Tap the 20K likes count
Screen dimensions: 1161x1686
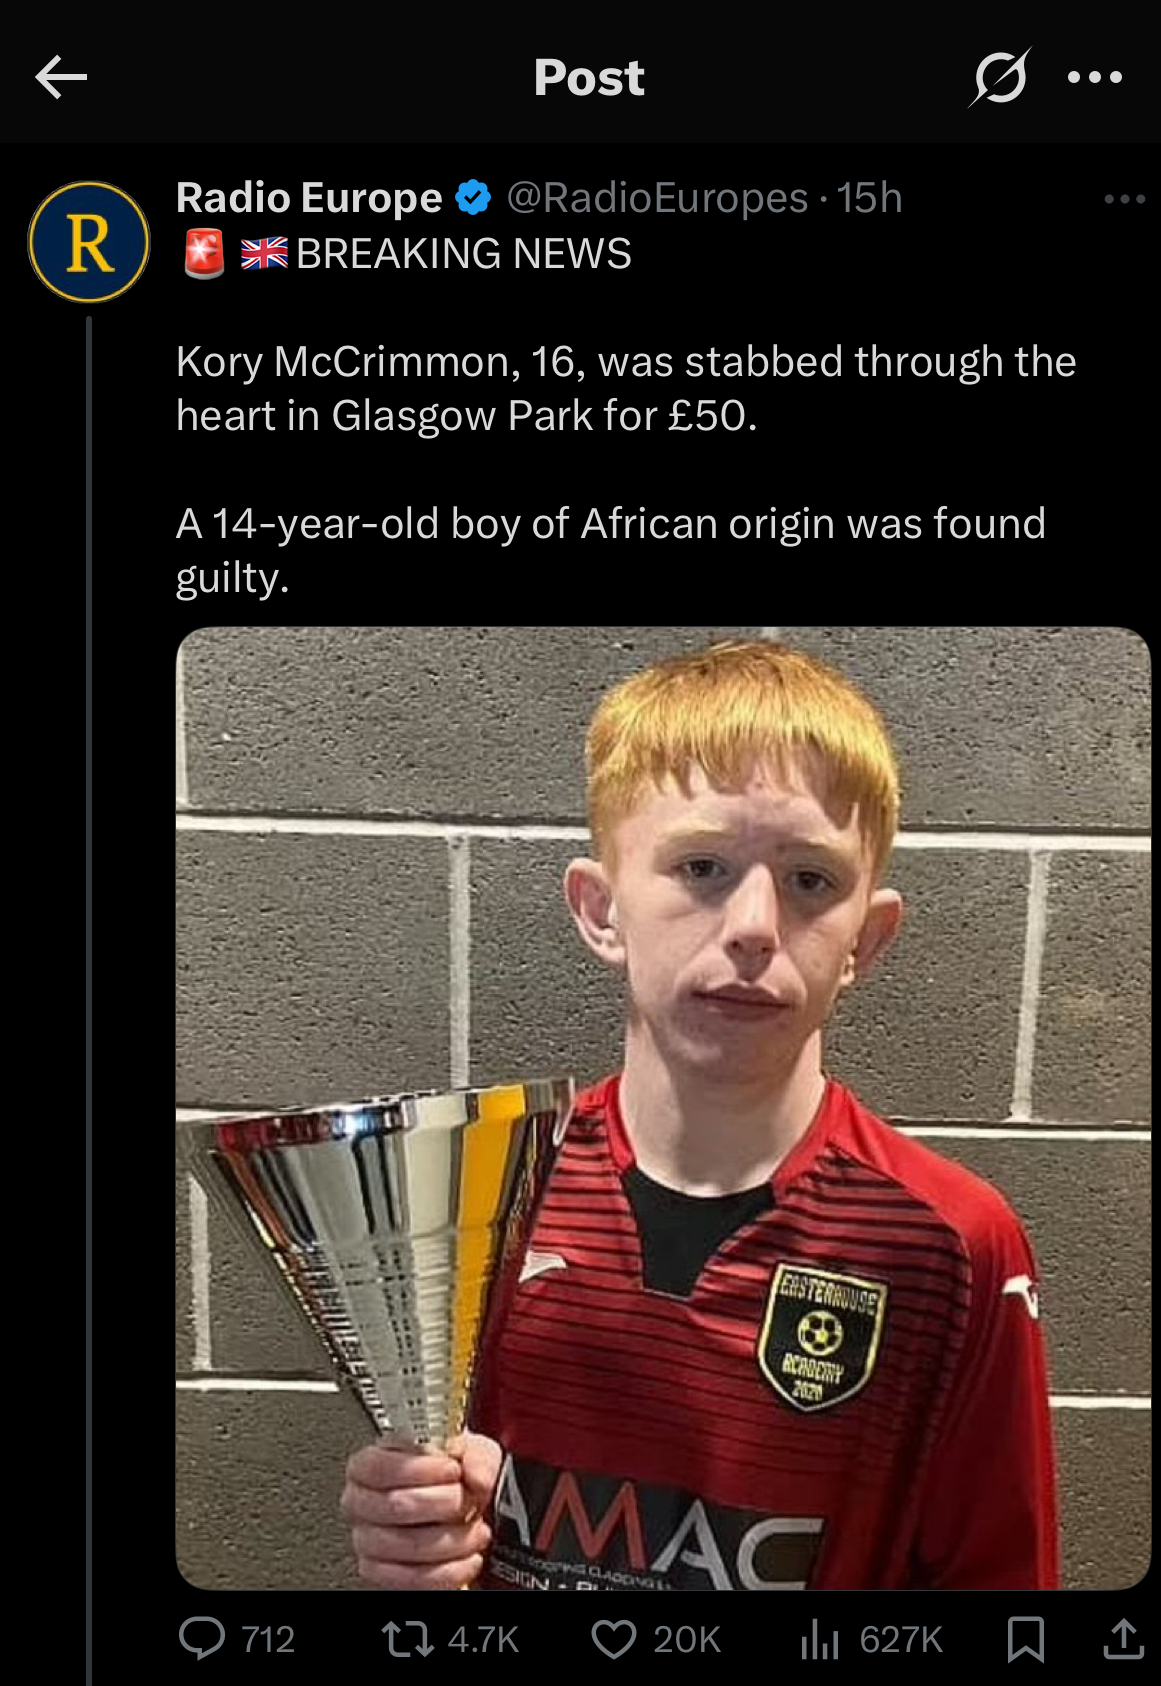(x=686, y=1640)
